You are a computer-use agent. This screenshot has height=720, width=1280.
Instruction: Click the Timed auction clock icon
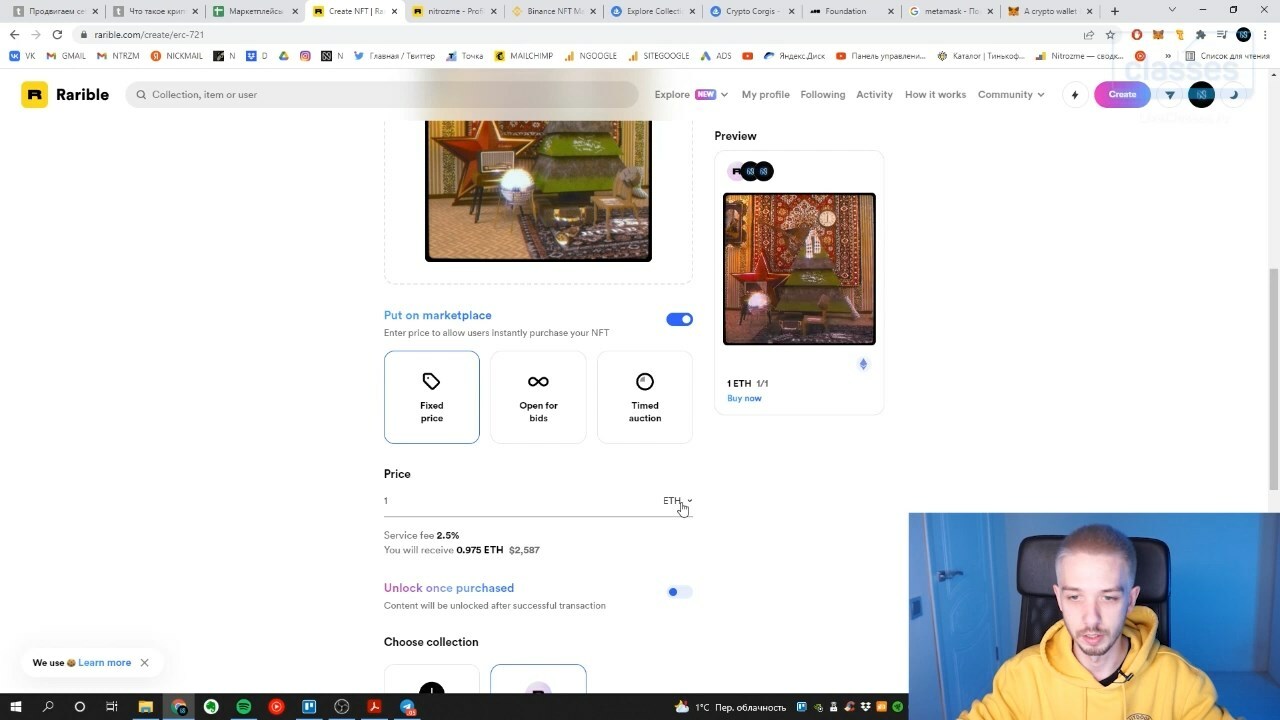click(645, 381)
